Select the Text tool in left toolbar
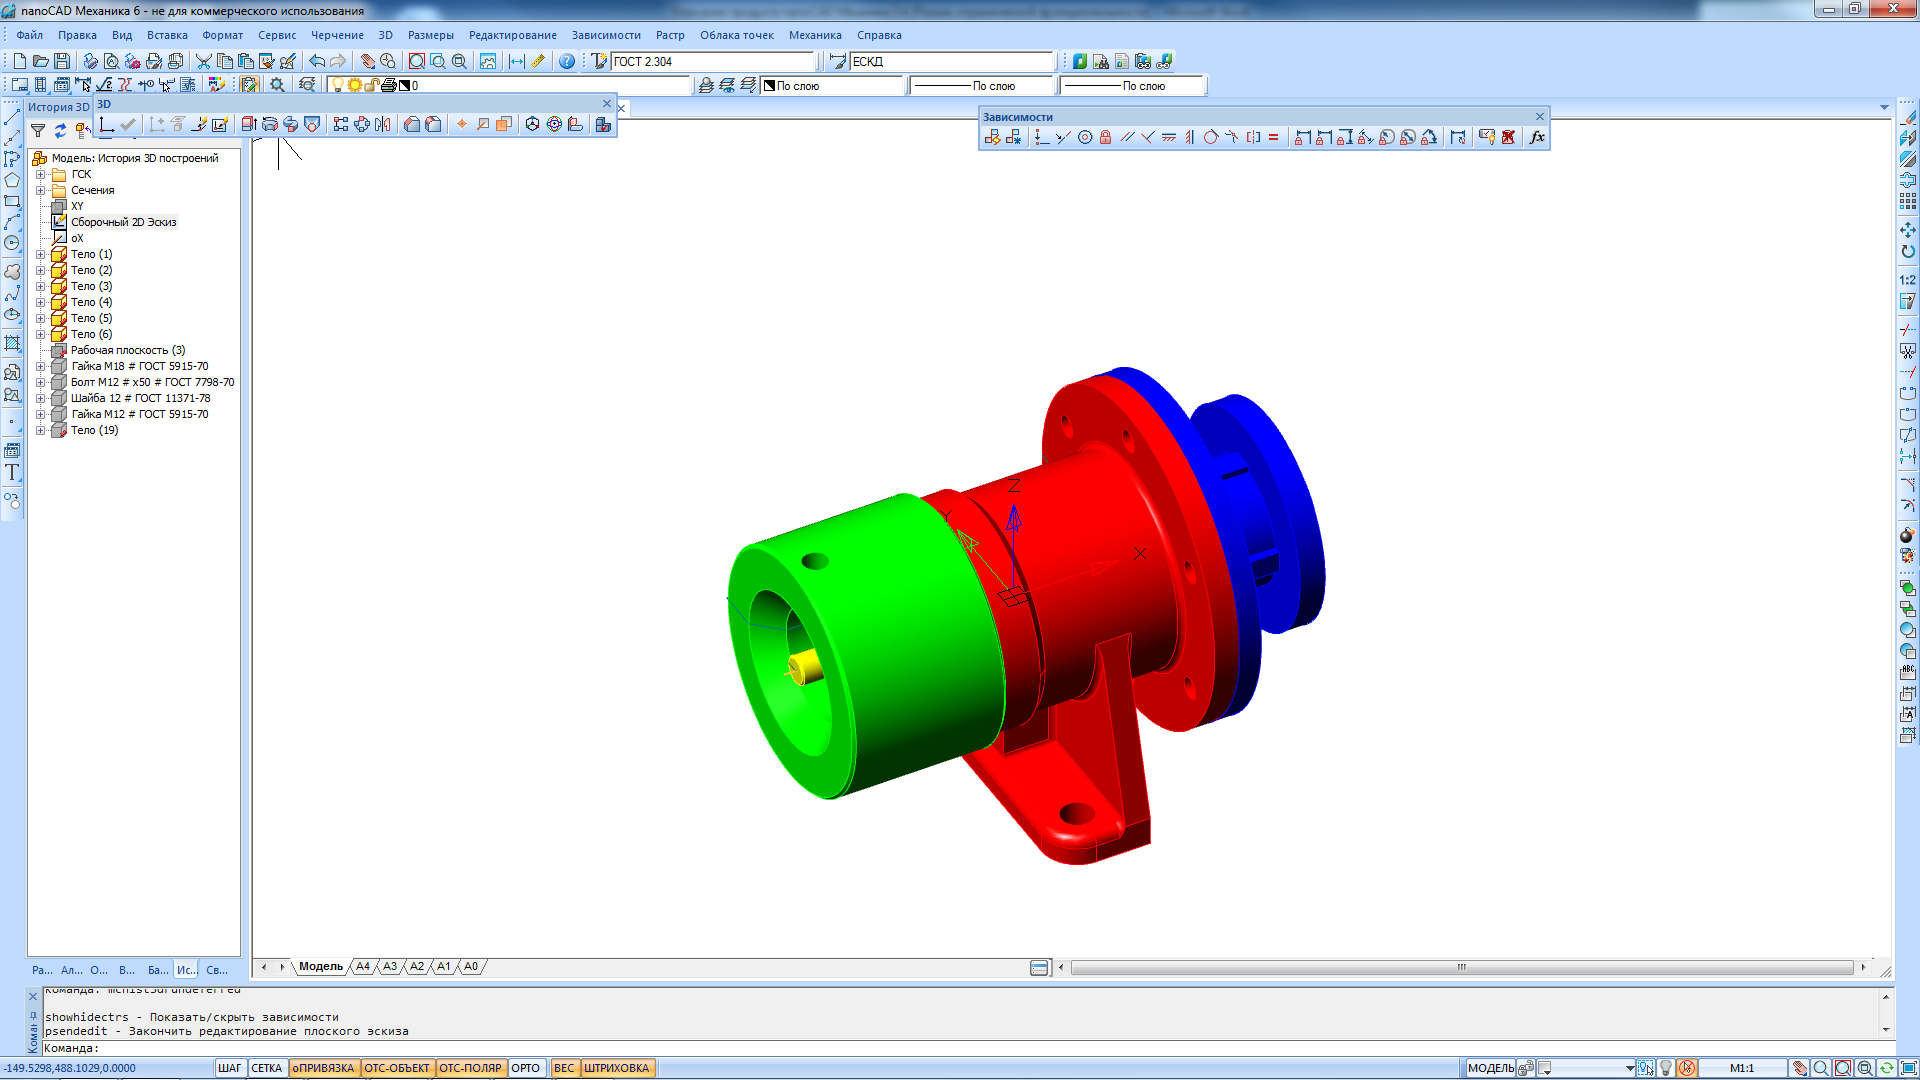The image size is (1920, 1080). [x=12, y=473]
